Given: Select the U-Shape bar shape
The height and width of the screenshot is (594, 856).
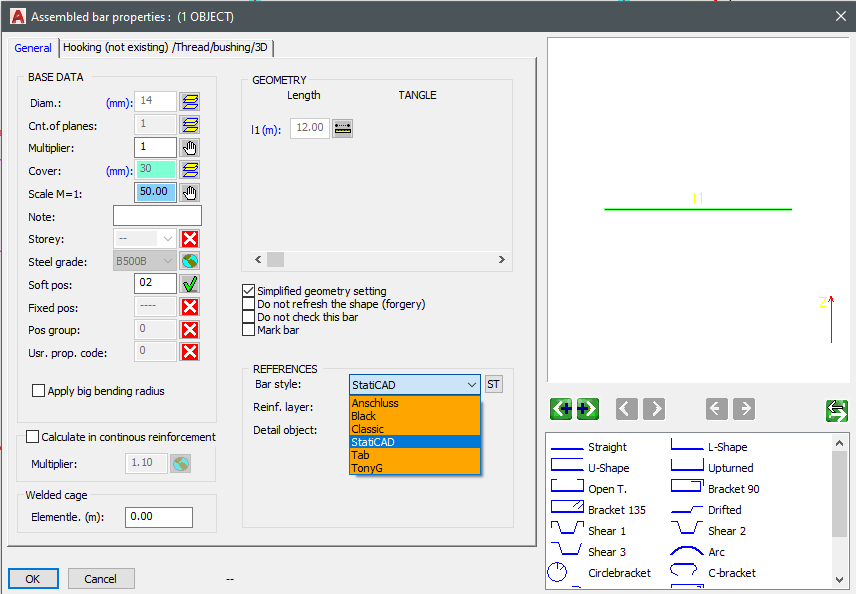Looking at the screenshot, I should tap(591, 468).
